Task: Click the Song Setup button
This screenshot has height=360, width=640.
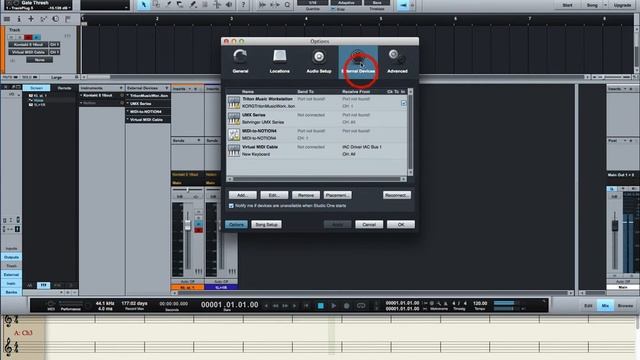Action: click(266, 224)
